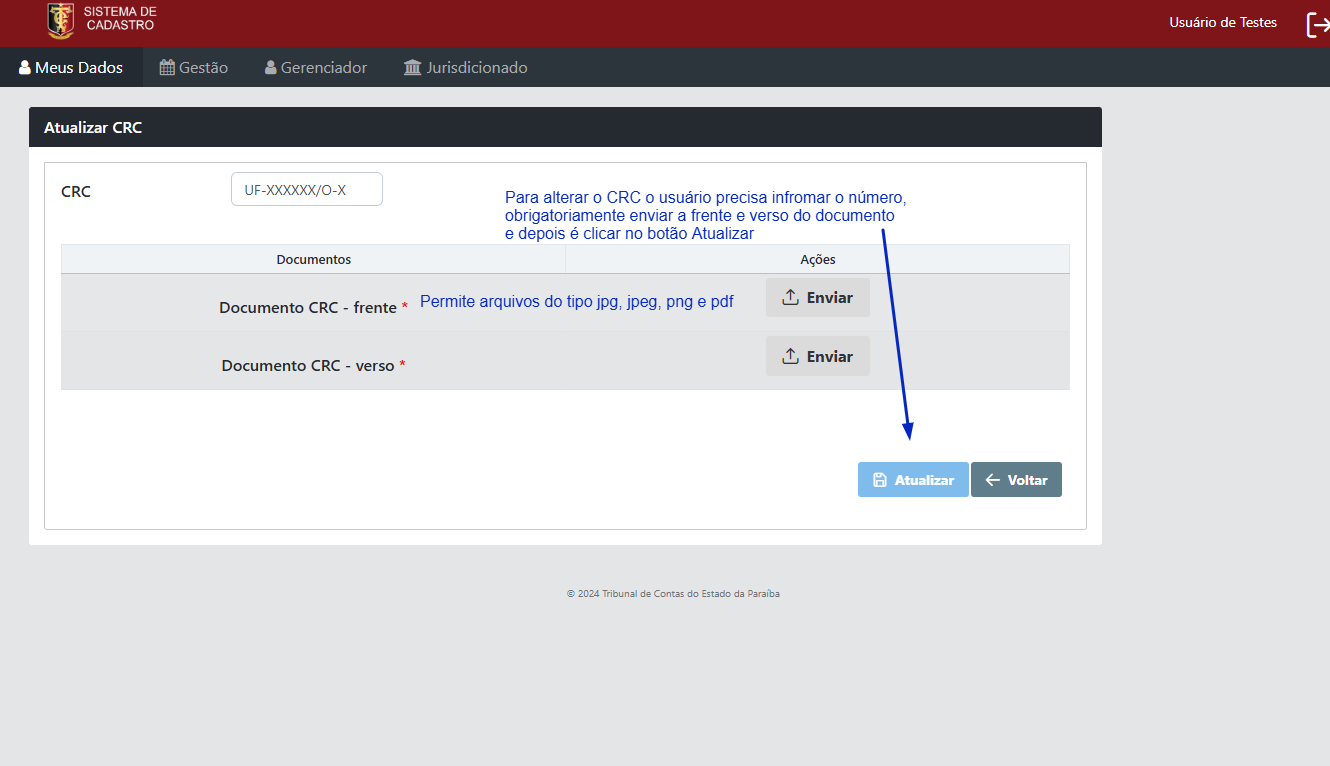Click the Documentos column header
This screenshot has height=766, width=1330.
(x=314, y=259)
